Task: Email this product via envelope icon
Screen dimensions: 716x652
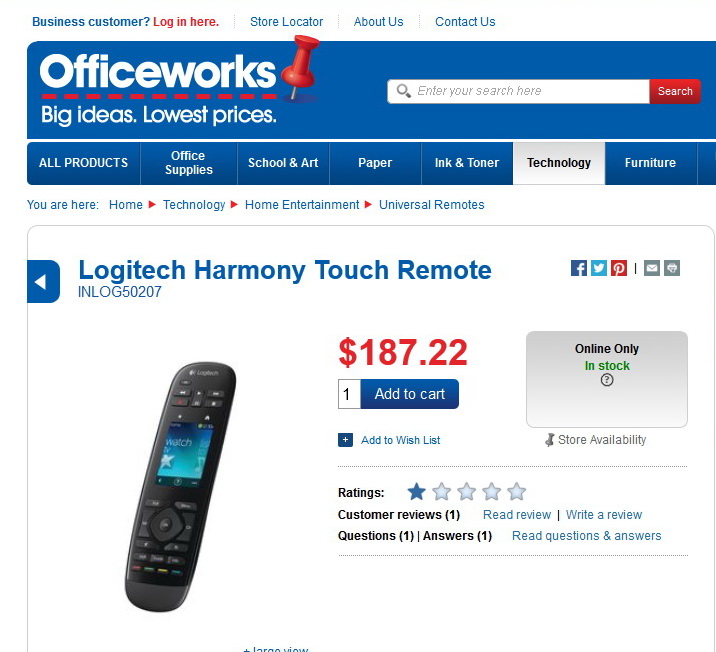Action: pyautogui.click(x=652, y=268)
